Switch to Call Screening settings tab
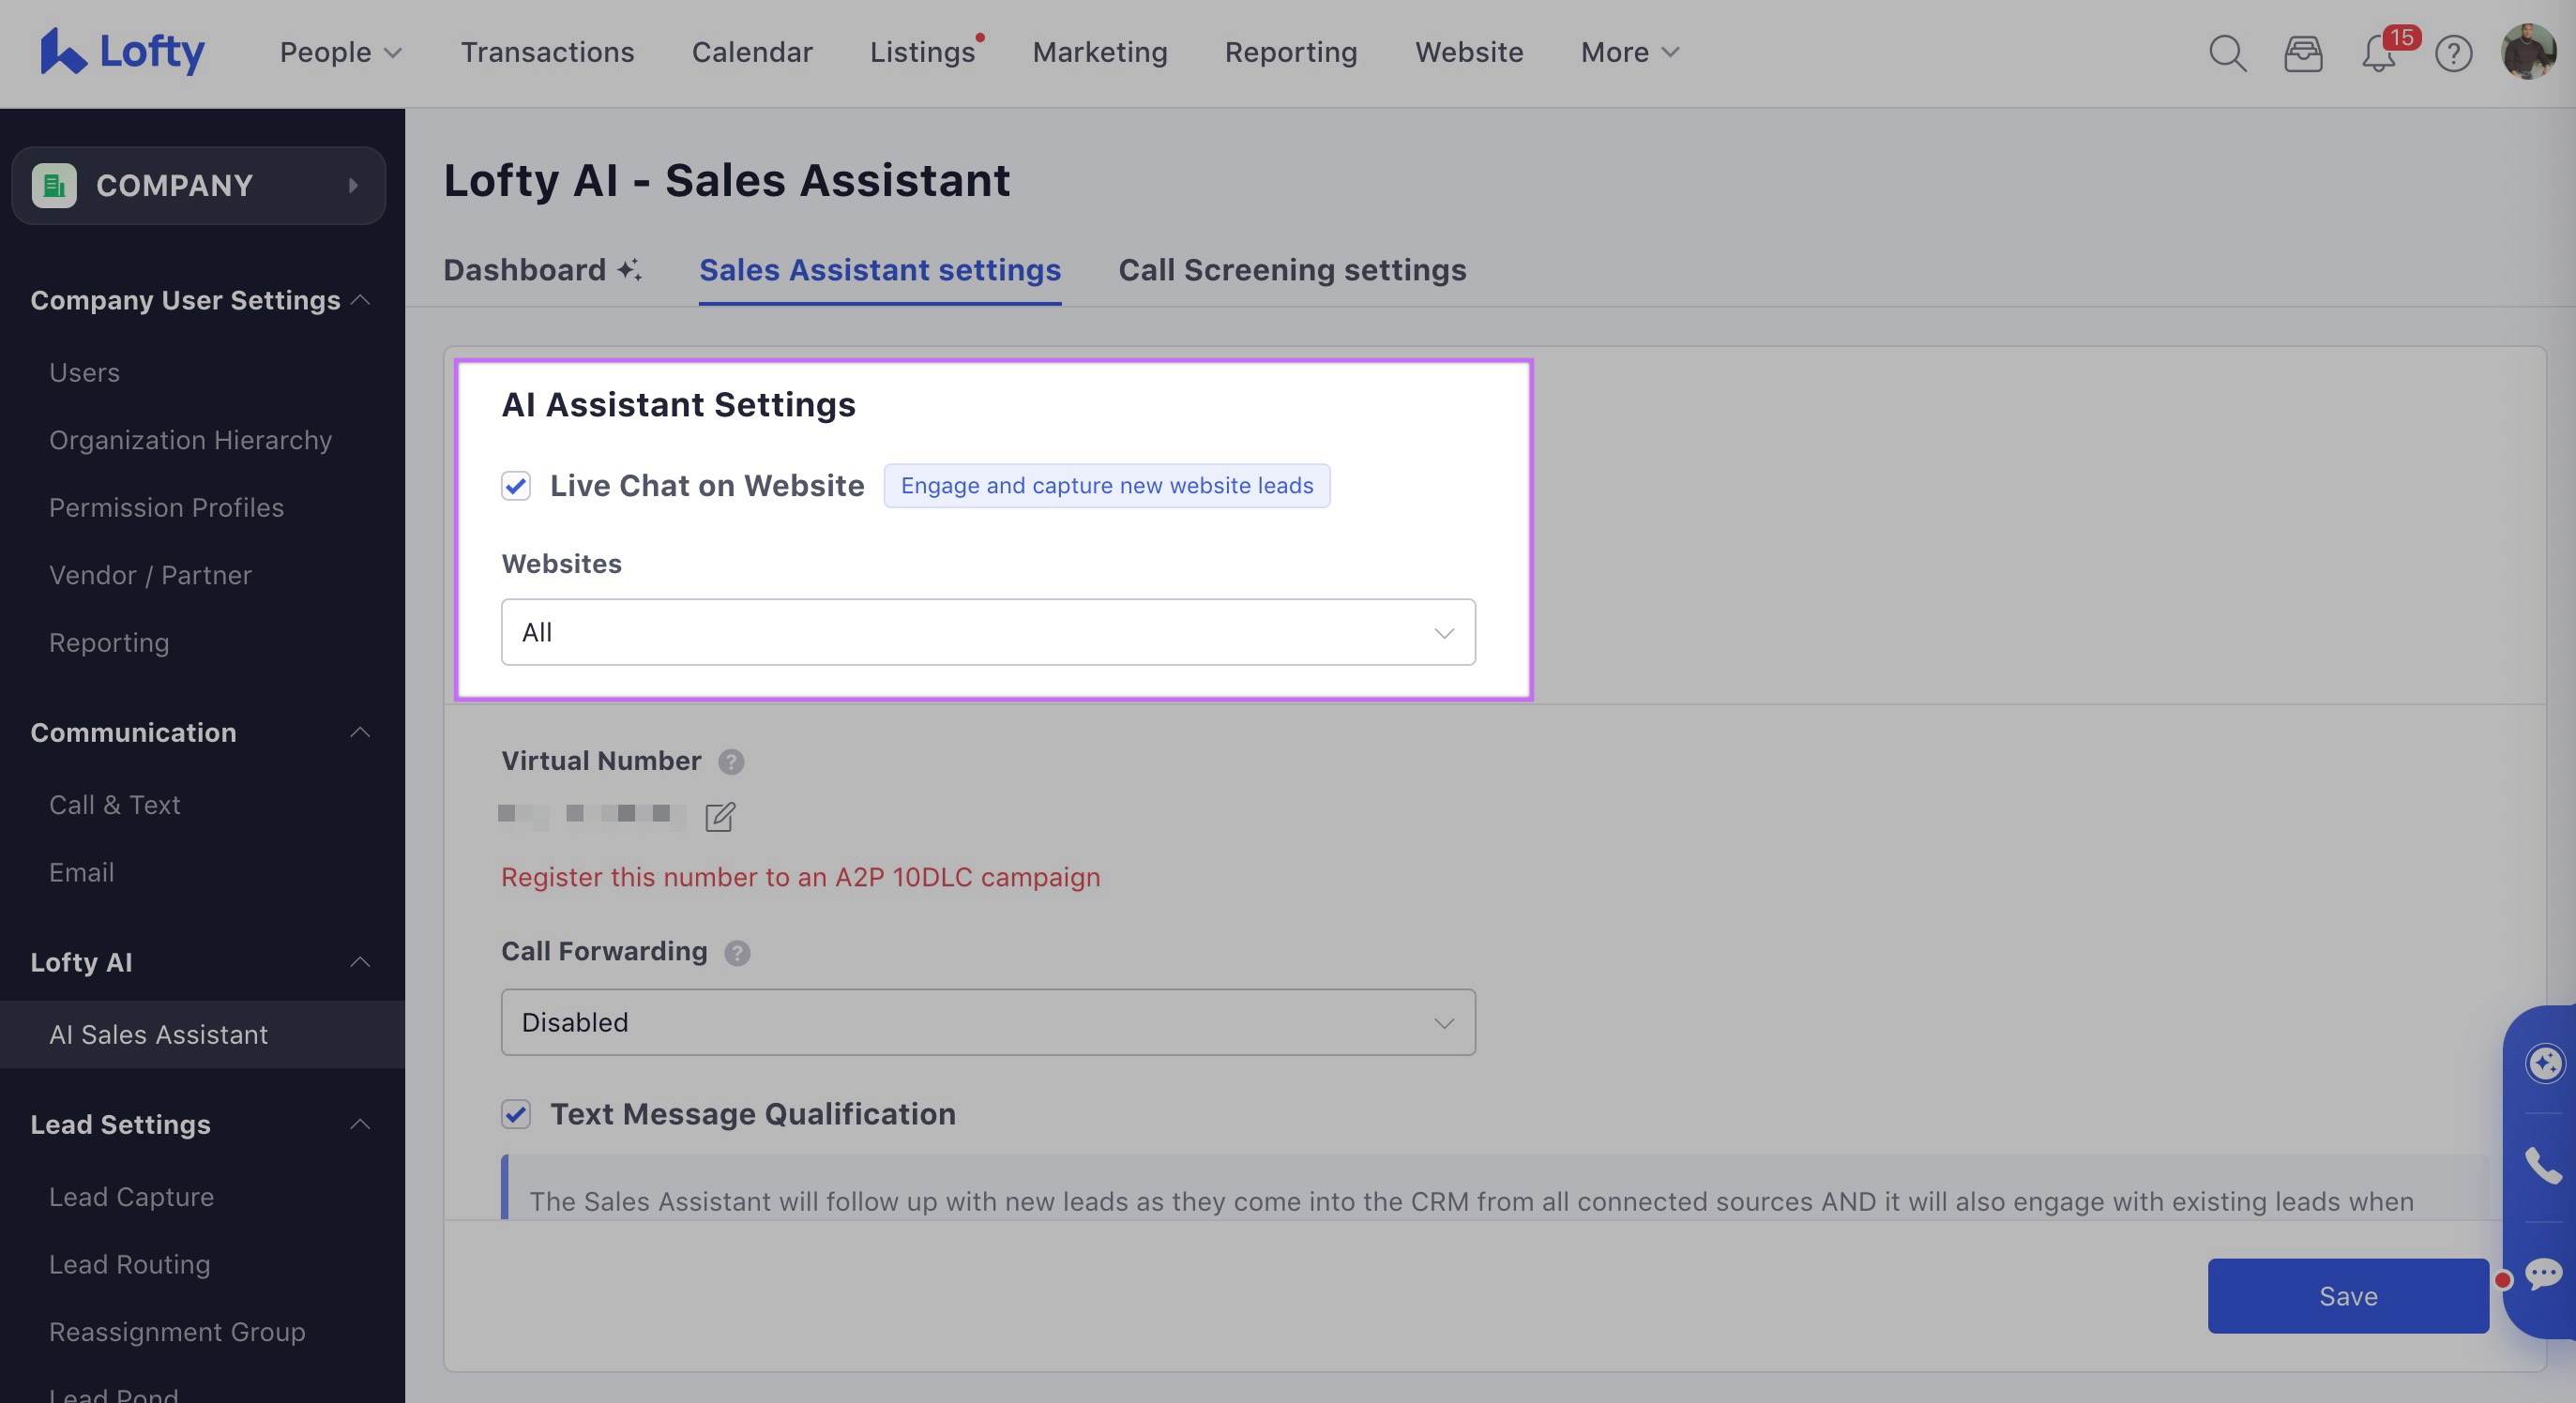This screenshot has height=1403, width=2576. point(1292,269)
